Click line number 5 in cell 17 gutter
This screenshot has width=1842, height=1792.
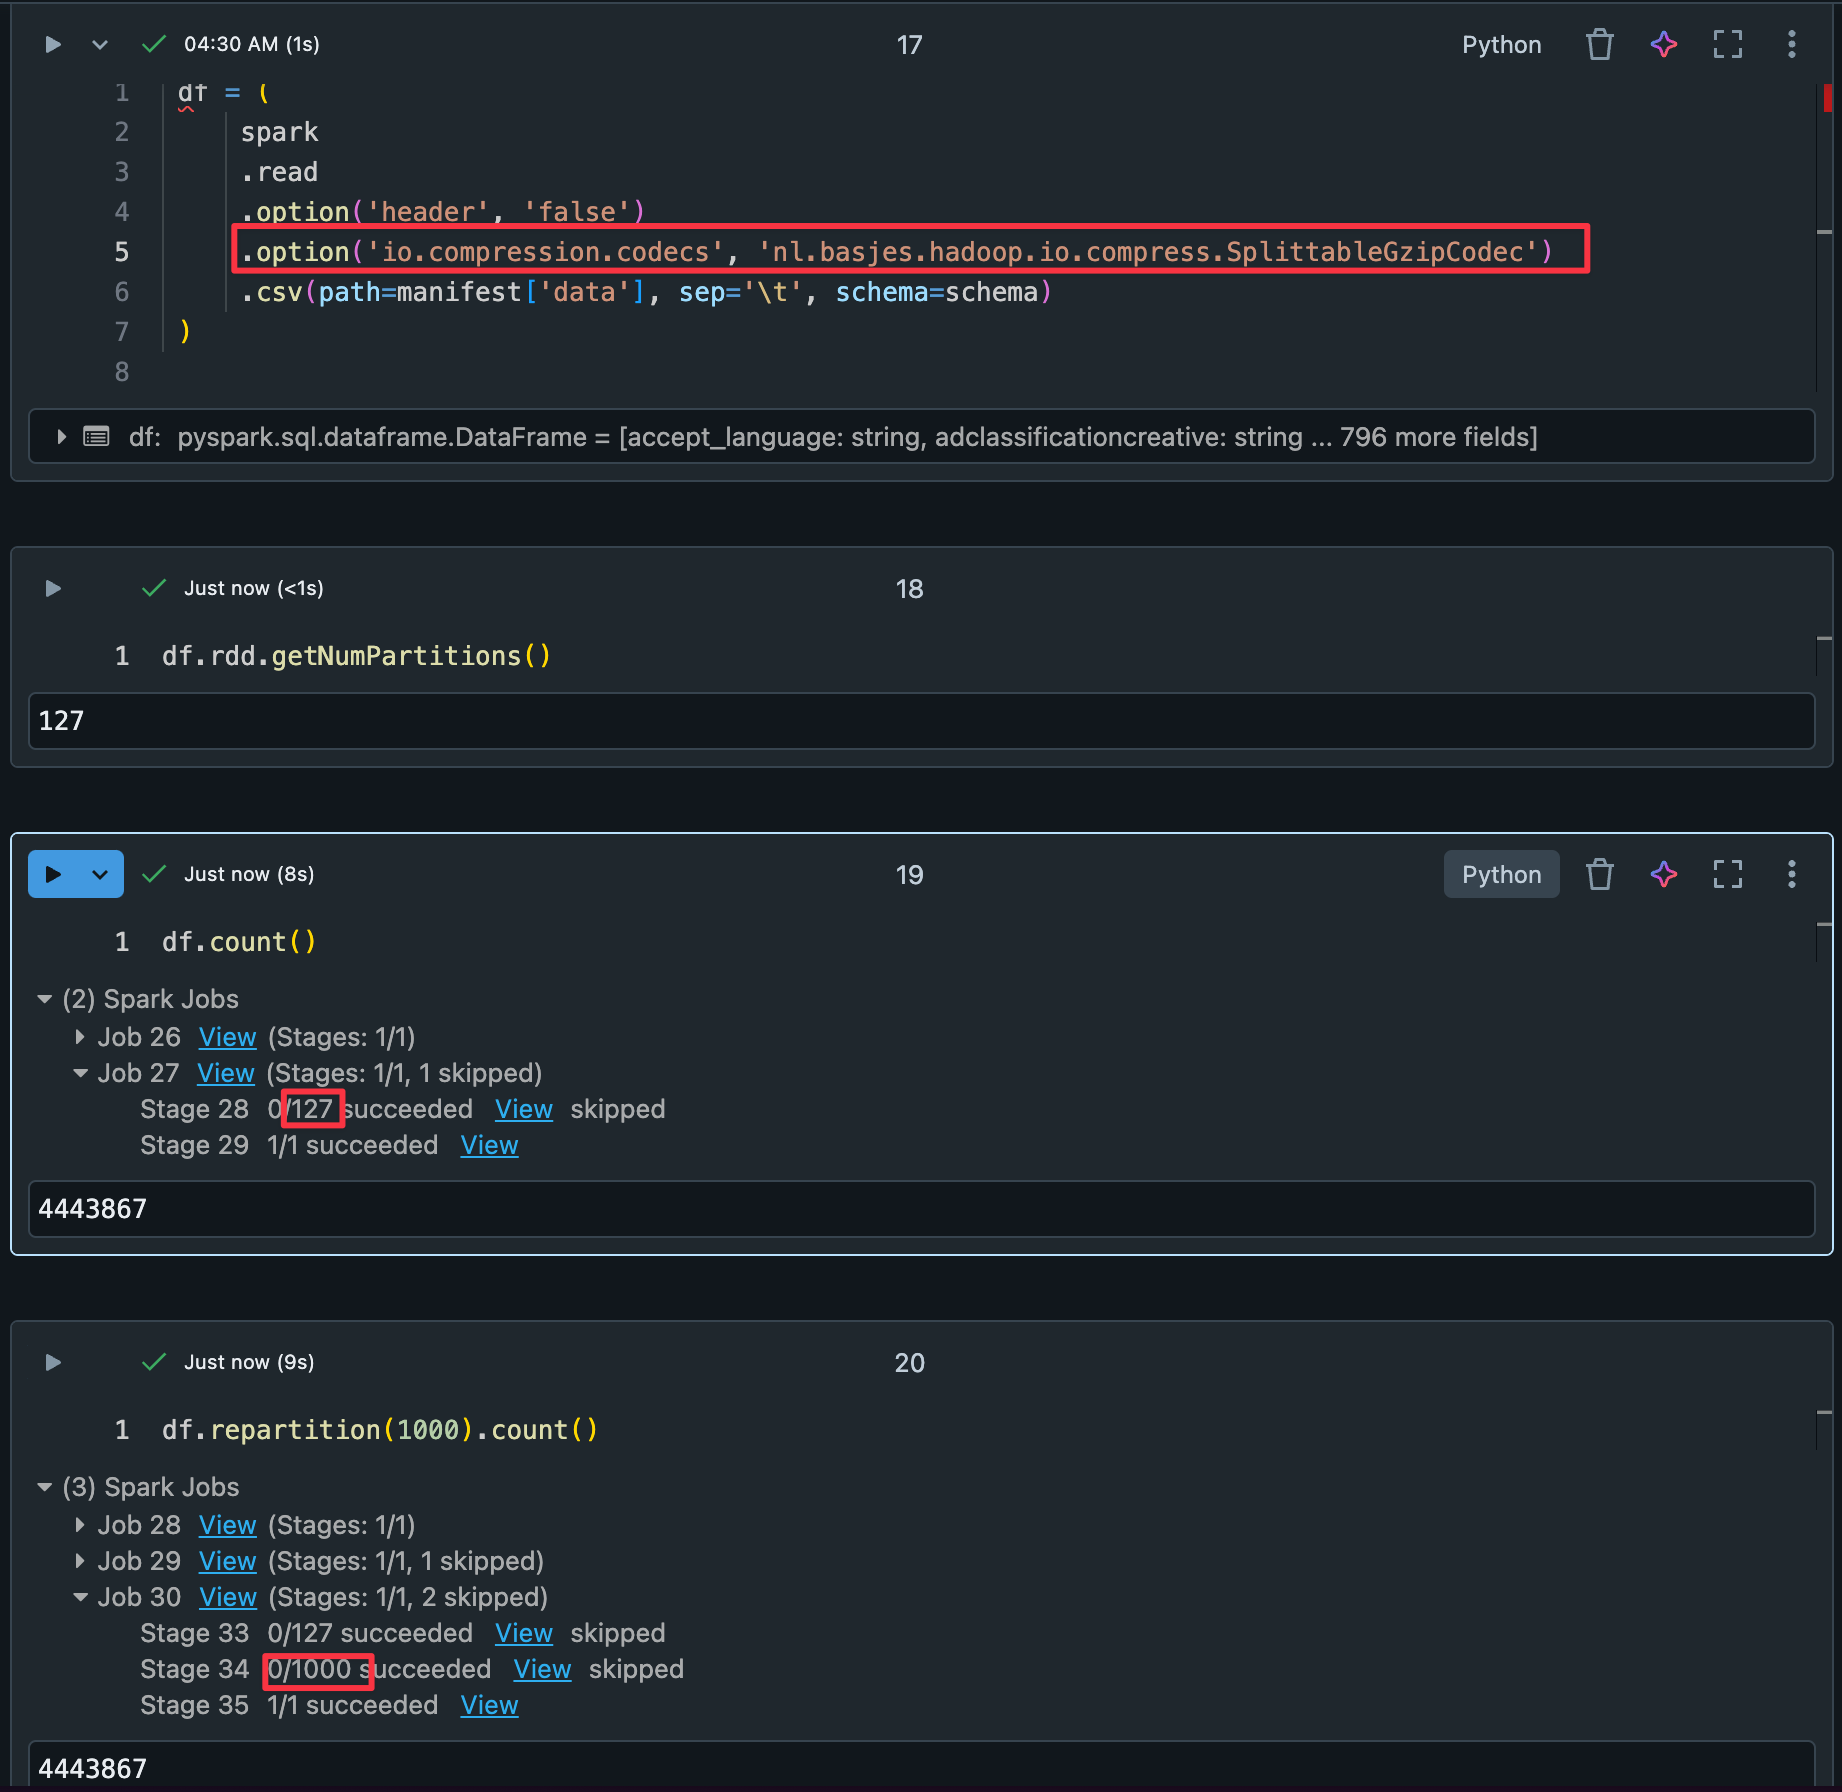point(121,252)
